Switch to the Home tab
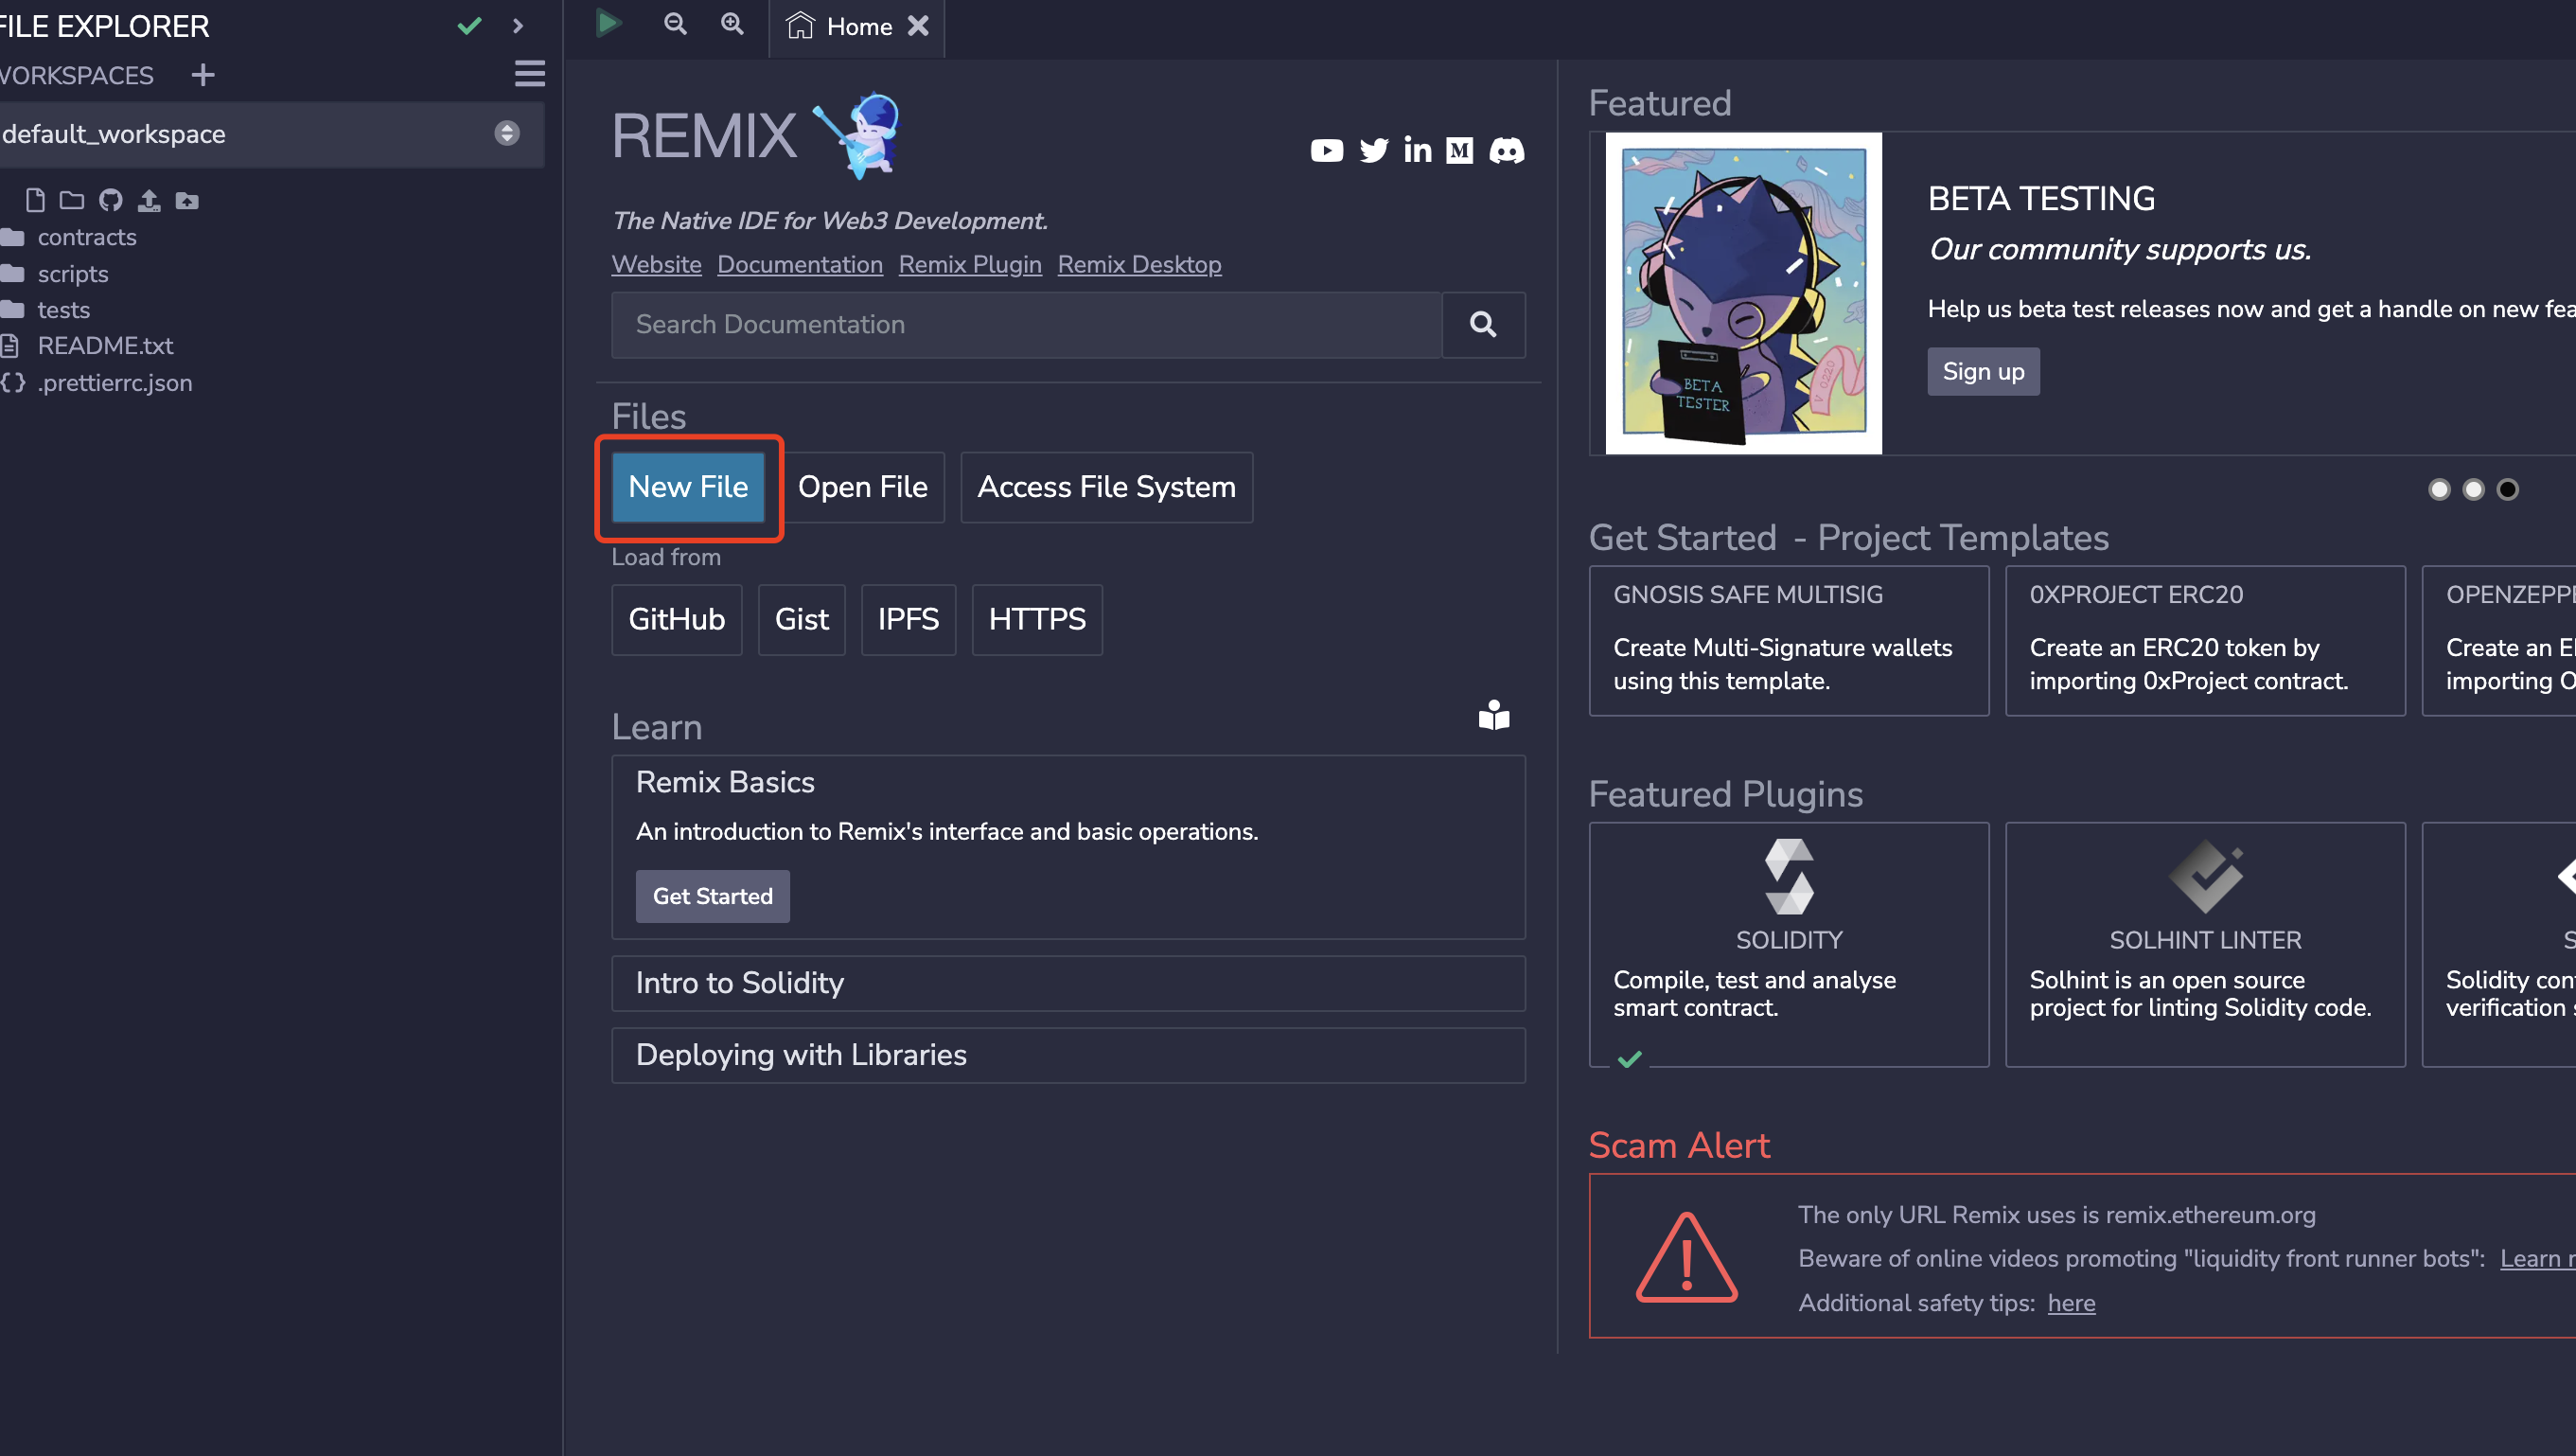Image resolution: width=2576 pixels, height=1456 pixels. click(x=857, y=27)
